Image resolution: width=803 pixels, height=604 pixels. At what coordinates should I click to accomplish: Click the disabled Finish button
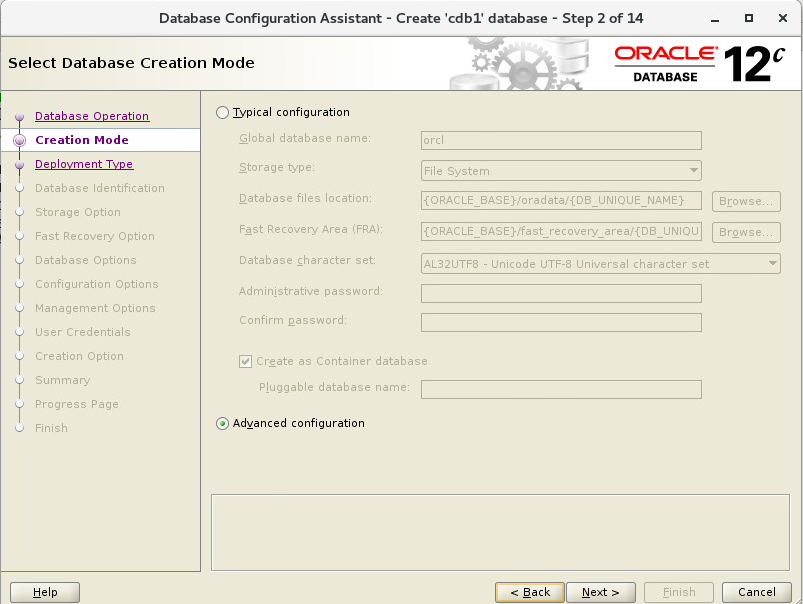(679, 592)
